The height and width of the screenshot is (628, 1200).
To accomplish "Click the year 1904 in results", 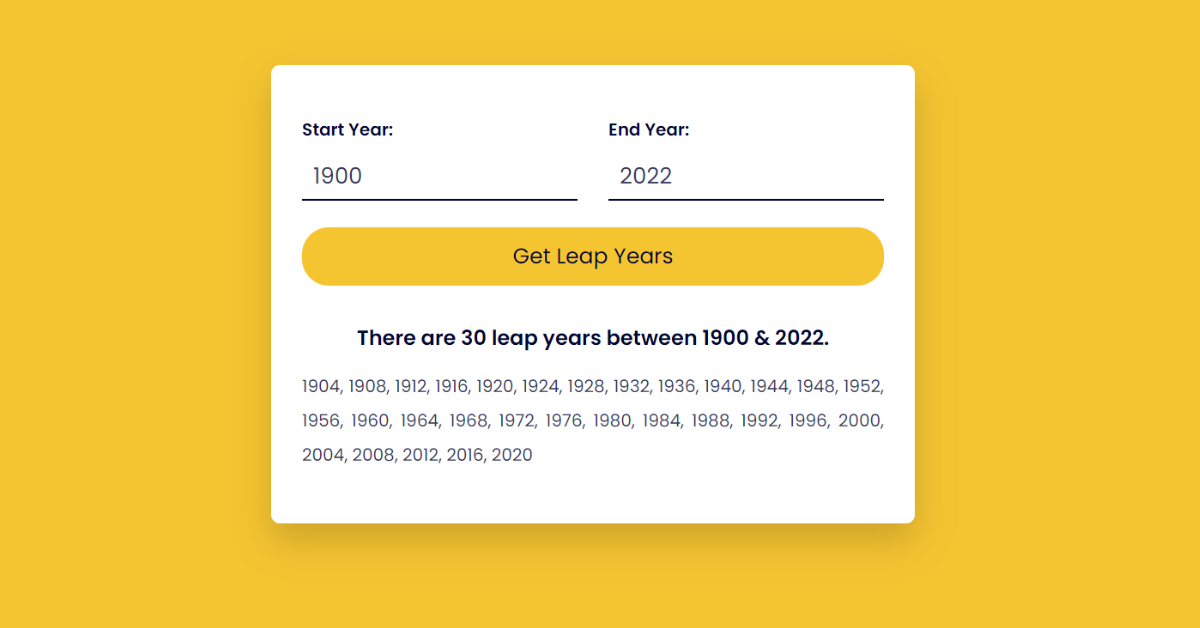I will point(321,386).
